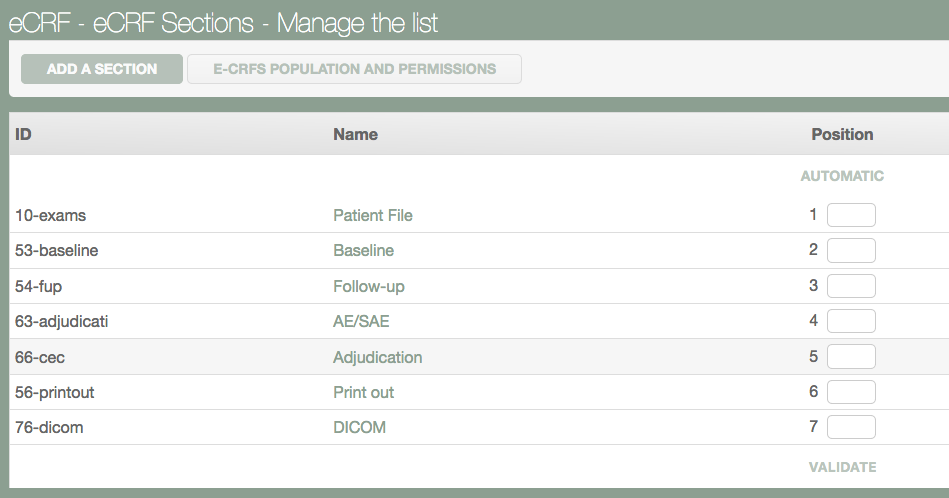Click position input for DICOM row
949x498 pixels.
click(x=851, y=427)
